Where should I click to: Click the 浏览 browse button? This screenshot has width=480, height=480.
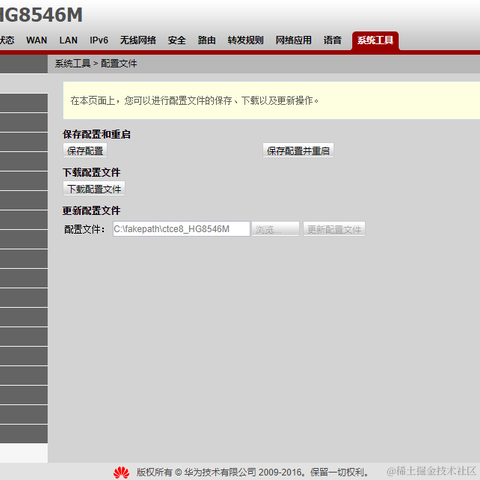(275, 229)
